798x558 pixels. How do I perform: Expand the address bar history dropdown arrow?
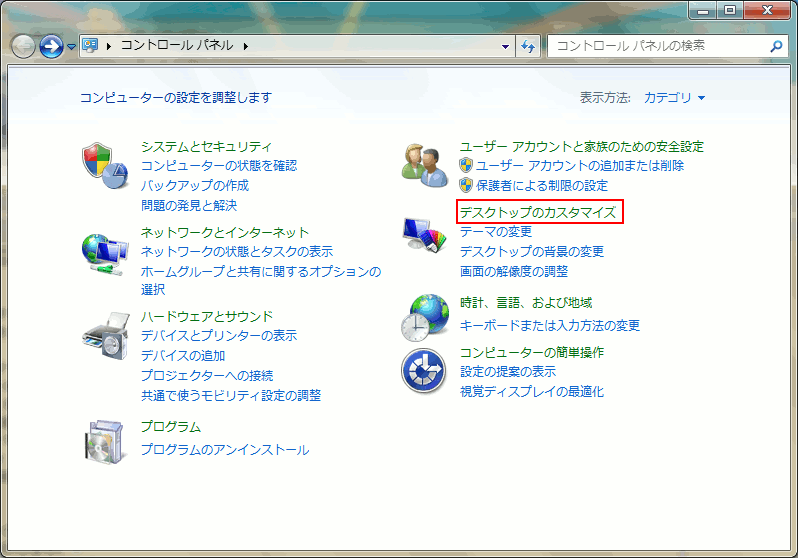[x=505, y=46]
